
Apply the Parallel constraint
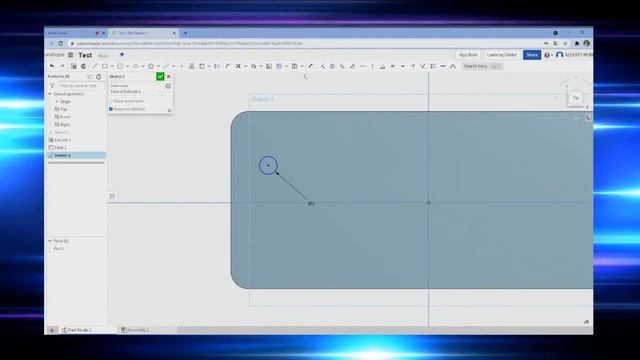click(x=342, y=66)
